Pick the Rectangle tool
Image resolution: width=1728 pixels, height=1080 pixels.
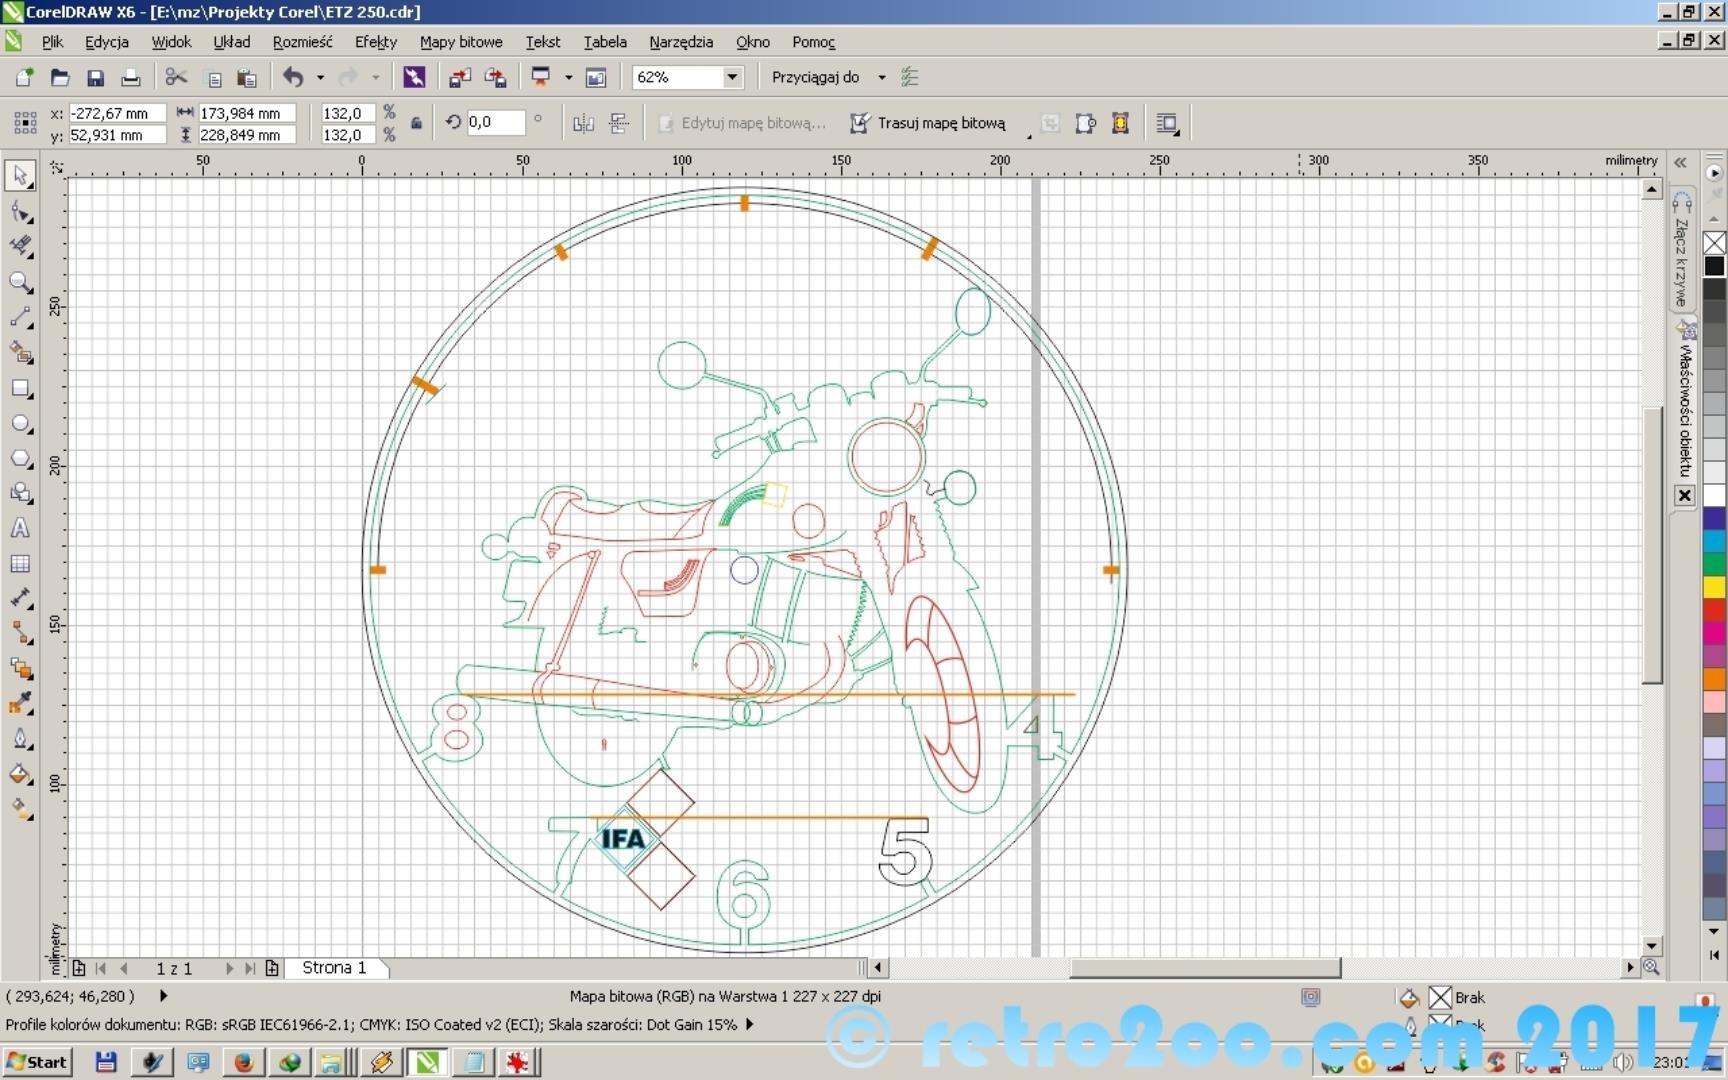19,389
